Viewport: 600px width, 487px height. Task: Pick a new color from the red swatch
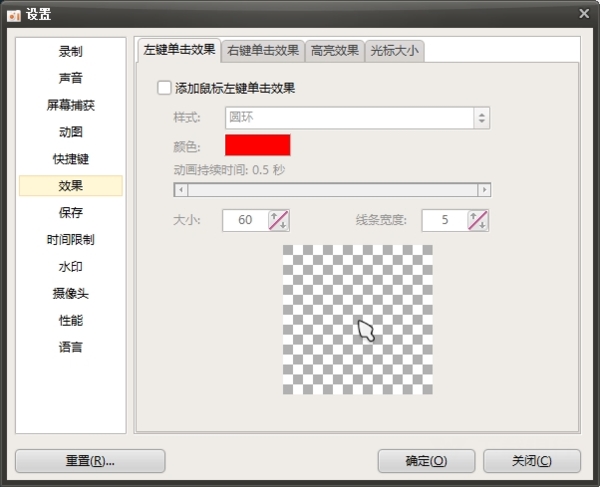pyautogui.click(x=258, y=145)
